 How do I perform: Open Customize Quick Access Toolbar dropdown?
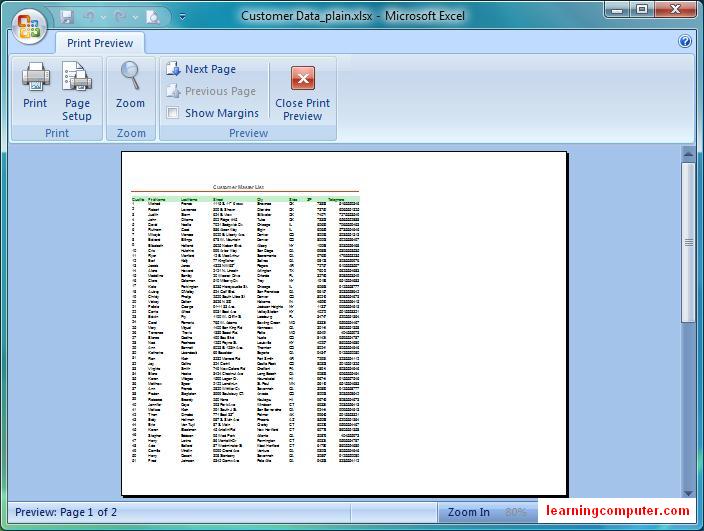(x=182, y=17)
